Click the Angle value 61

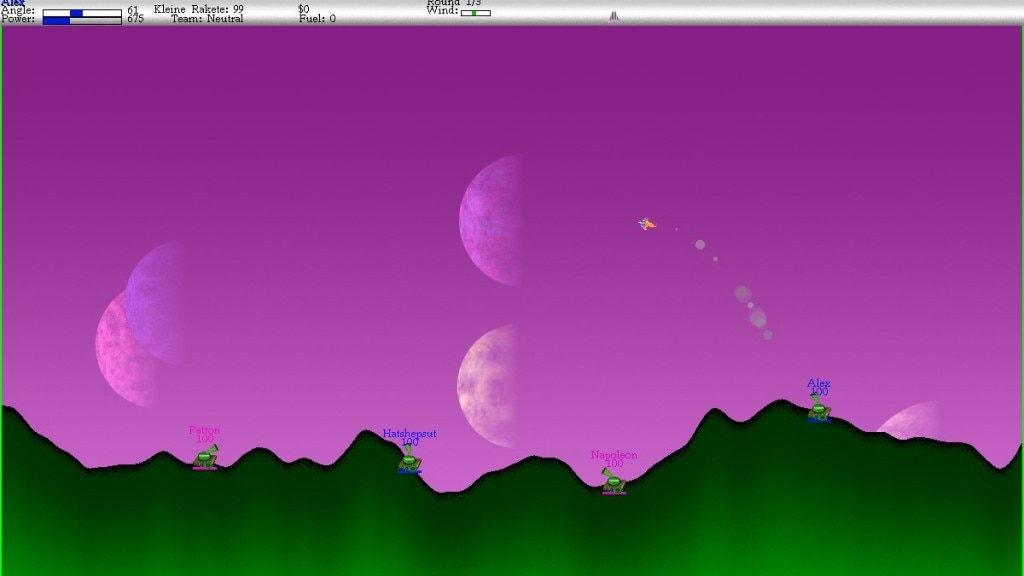pyautogui.click(x=133, y=10)
